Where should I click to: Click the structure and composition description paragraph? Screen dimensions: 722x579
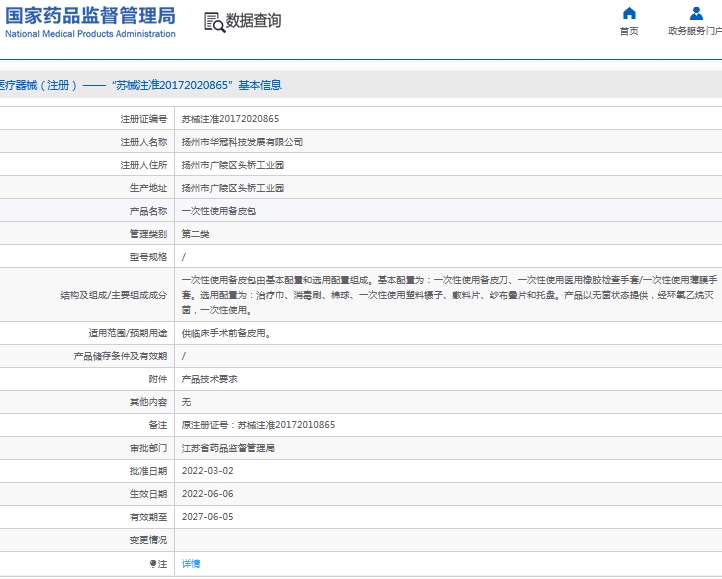click(x=449, y=295)
